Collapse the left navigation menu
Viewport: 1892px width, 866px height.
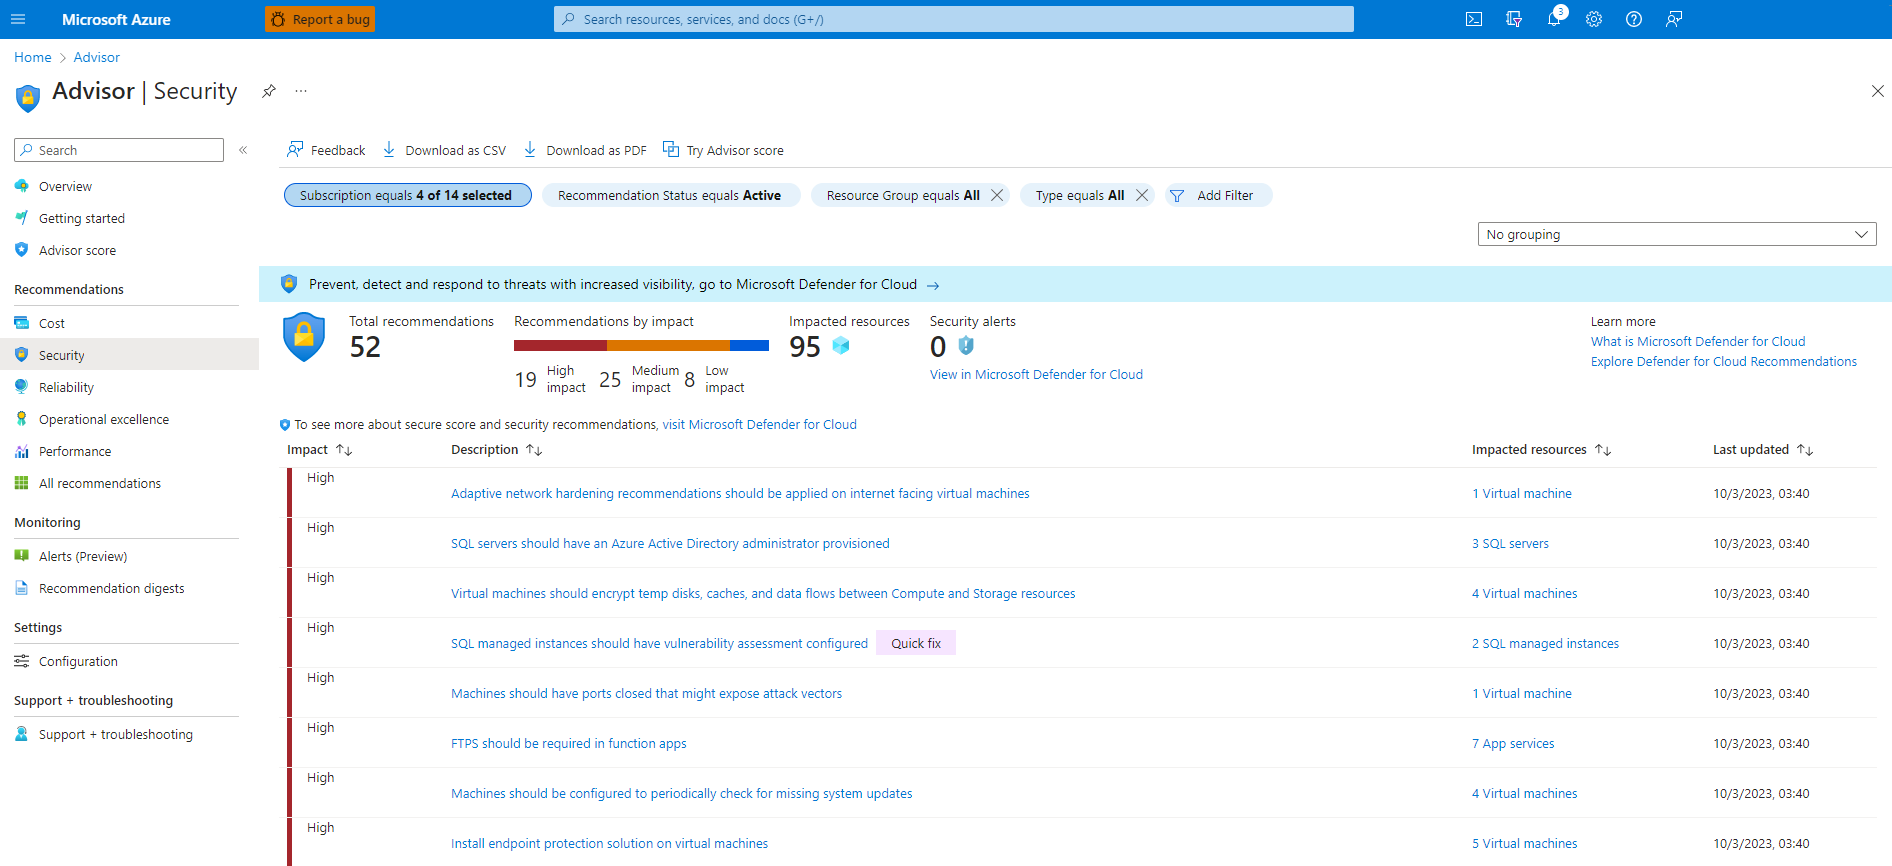tap(243, 150)
